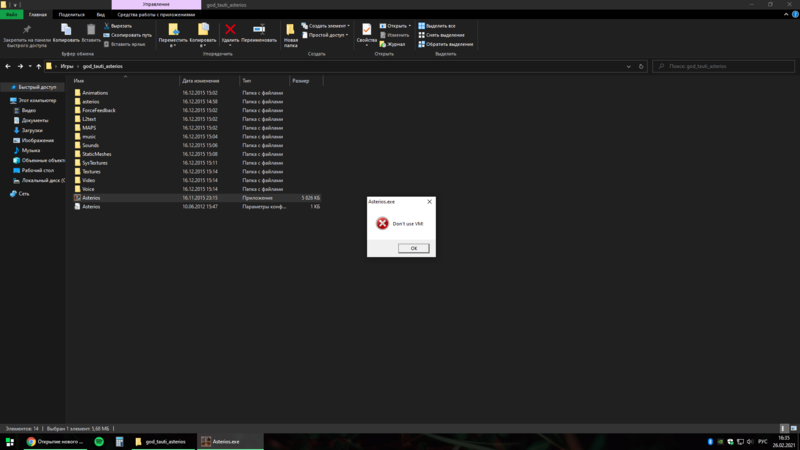
Task: Click the Rename icon in ribbon
Action: [x=259, y=31]
